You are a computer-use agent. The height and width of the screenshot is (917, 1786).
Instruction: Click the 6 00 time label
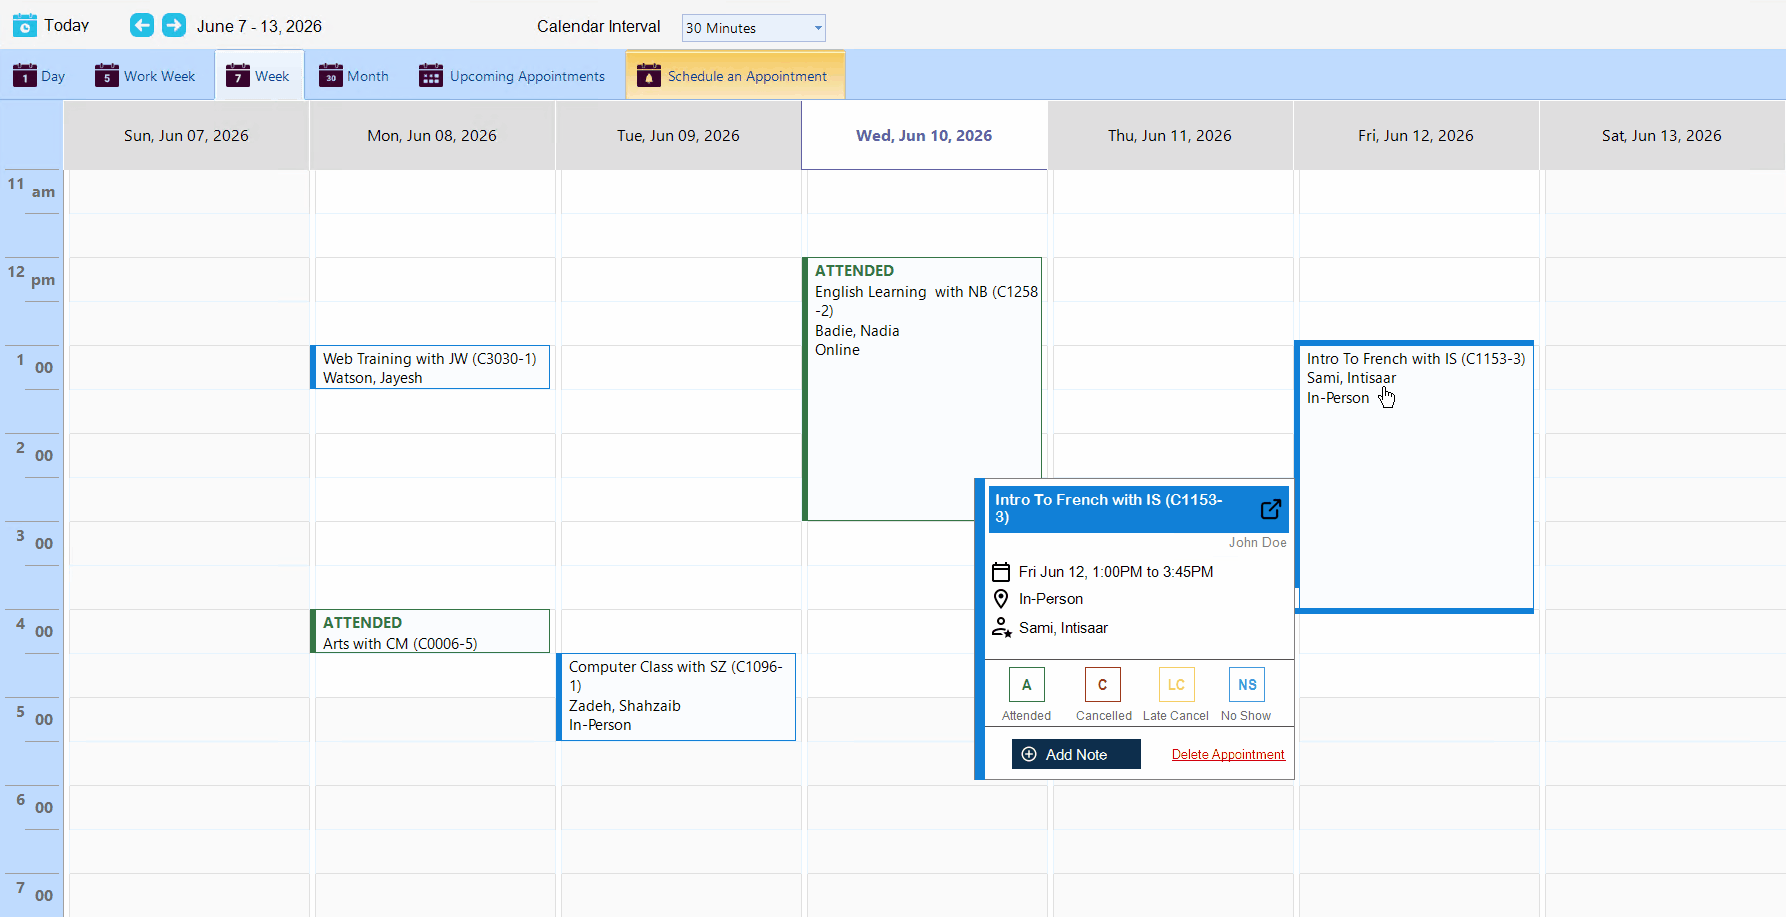pyautogui.click(x=35, y=803)
